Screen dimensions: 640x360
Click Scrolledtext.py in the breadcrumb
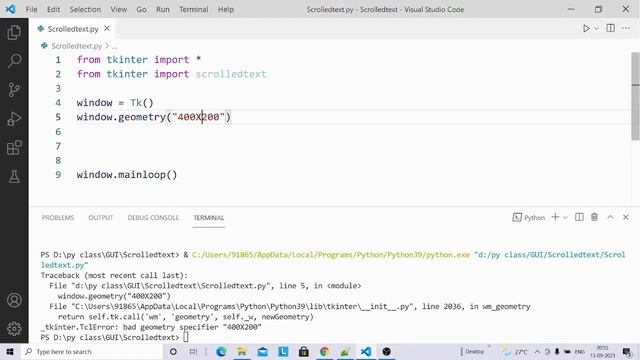pyautogui.click(x=76, y=46)
